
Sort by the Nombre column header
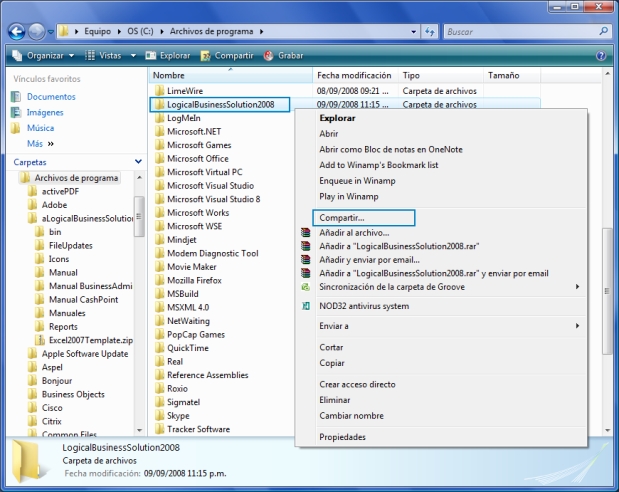[231, 75]
